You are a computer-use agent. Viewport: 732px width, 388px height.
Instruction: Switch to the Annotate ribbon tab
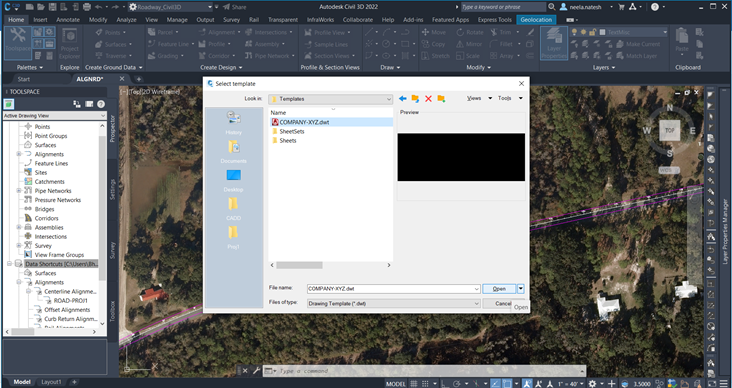(68, 20)
